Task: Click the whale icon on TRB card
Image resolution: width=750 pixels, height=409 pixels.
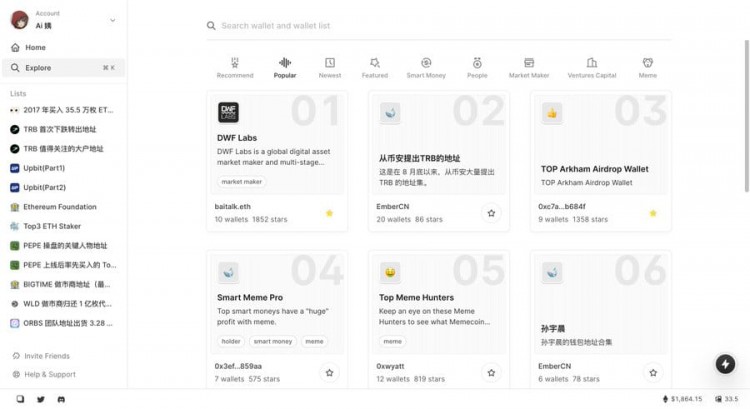Action: (390, 113)
